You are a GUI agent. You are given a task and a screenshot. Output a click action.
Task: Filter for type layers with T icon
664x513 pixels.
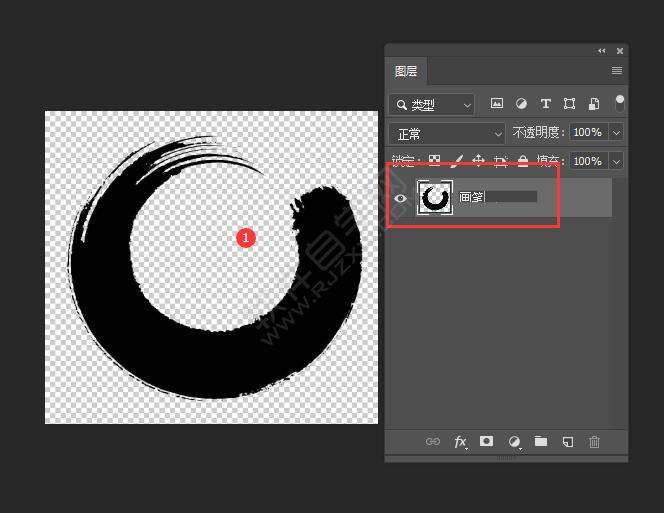545,103
